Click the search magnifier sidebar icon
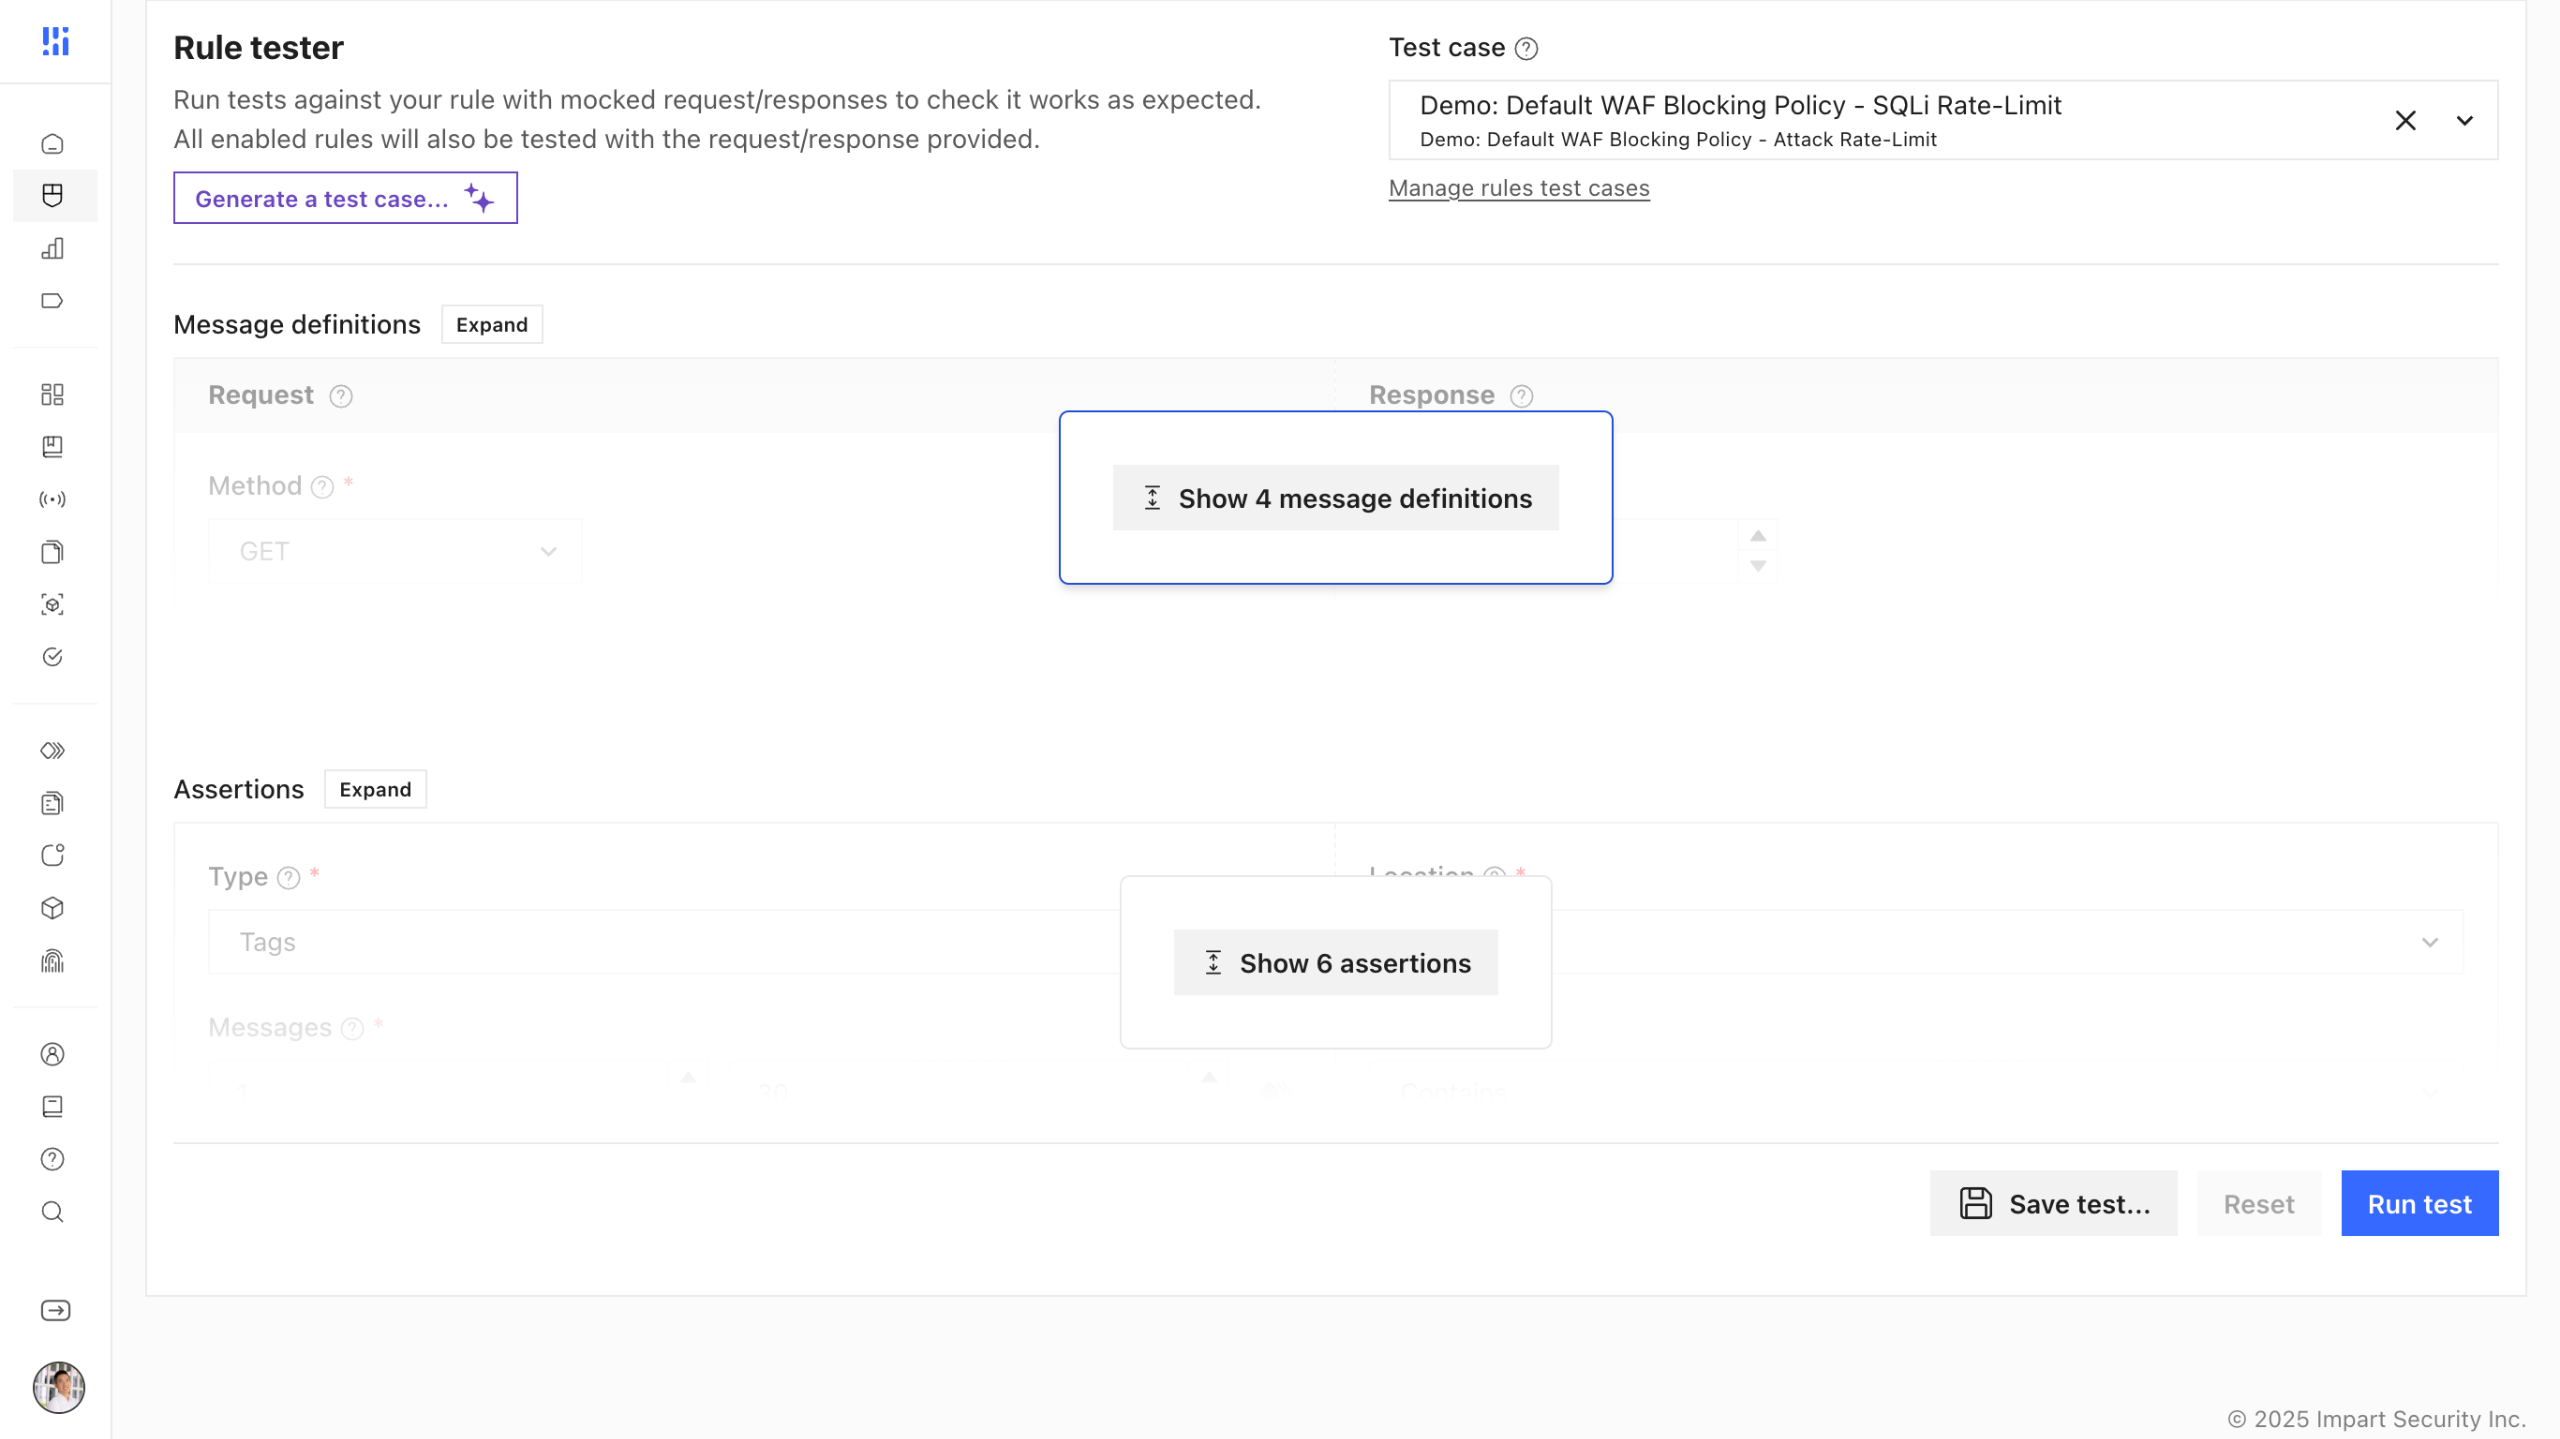Image resolution: width=2560 pixels, height=1439 pixels. coord(53,1212)
